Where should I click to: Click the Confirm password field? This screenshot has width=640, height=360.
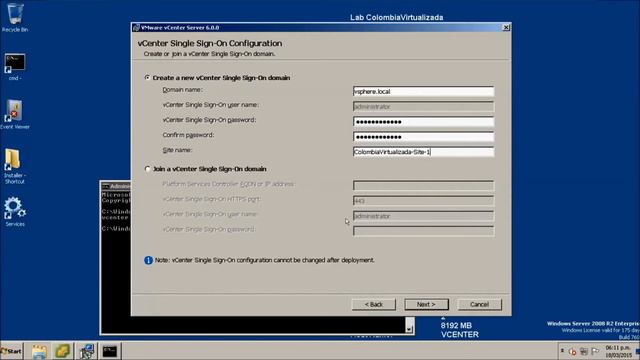[423, 137]
